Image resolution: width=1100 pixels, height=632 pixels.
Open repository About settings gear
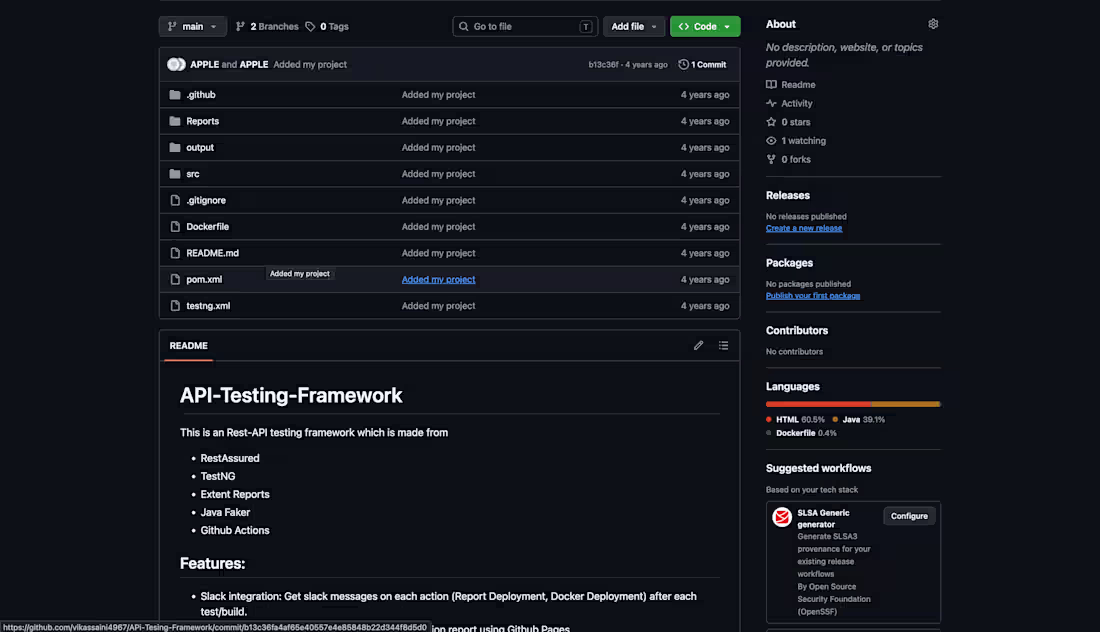point(932,24)
